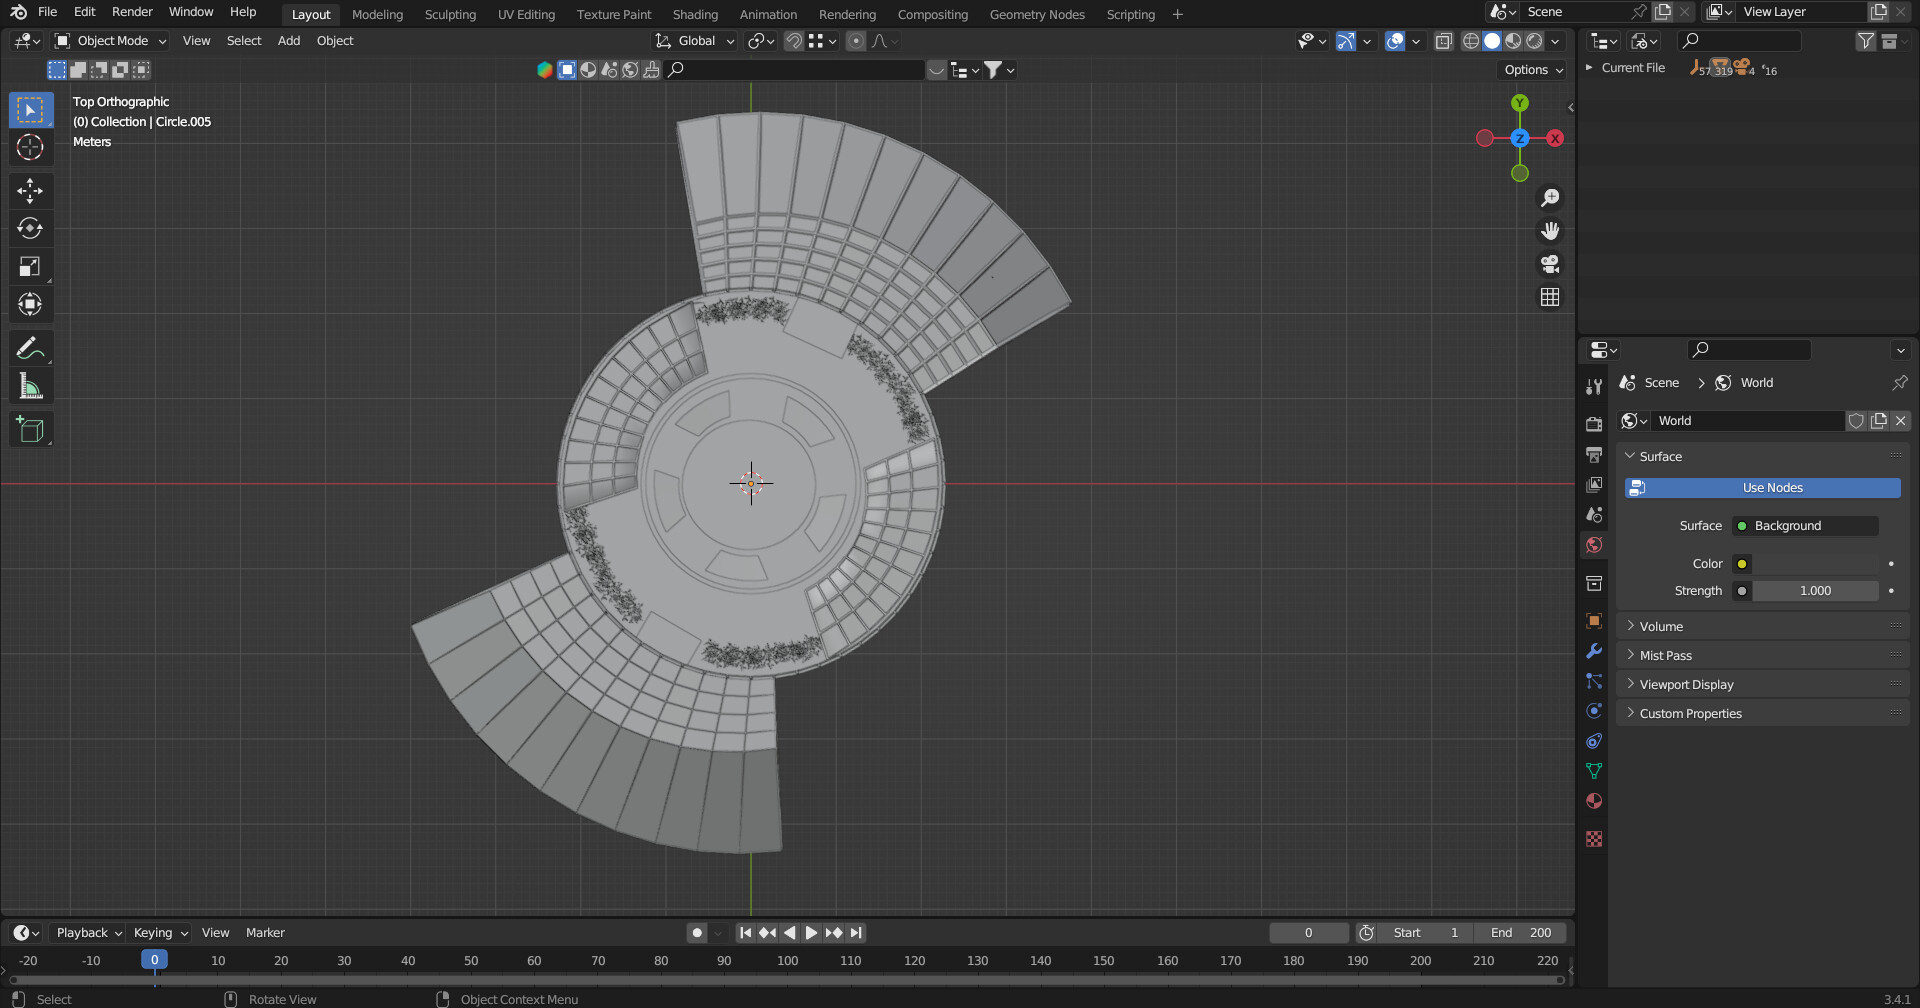Select the Move tool in the toolbar
This screenshot has height=1008, width=1920.
[x=30, y=190]
